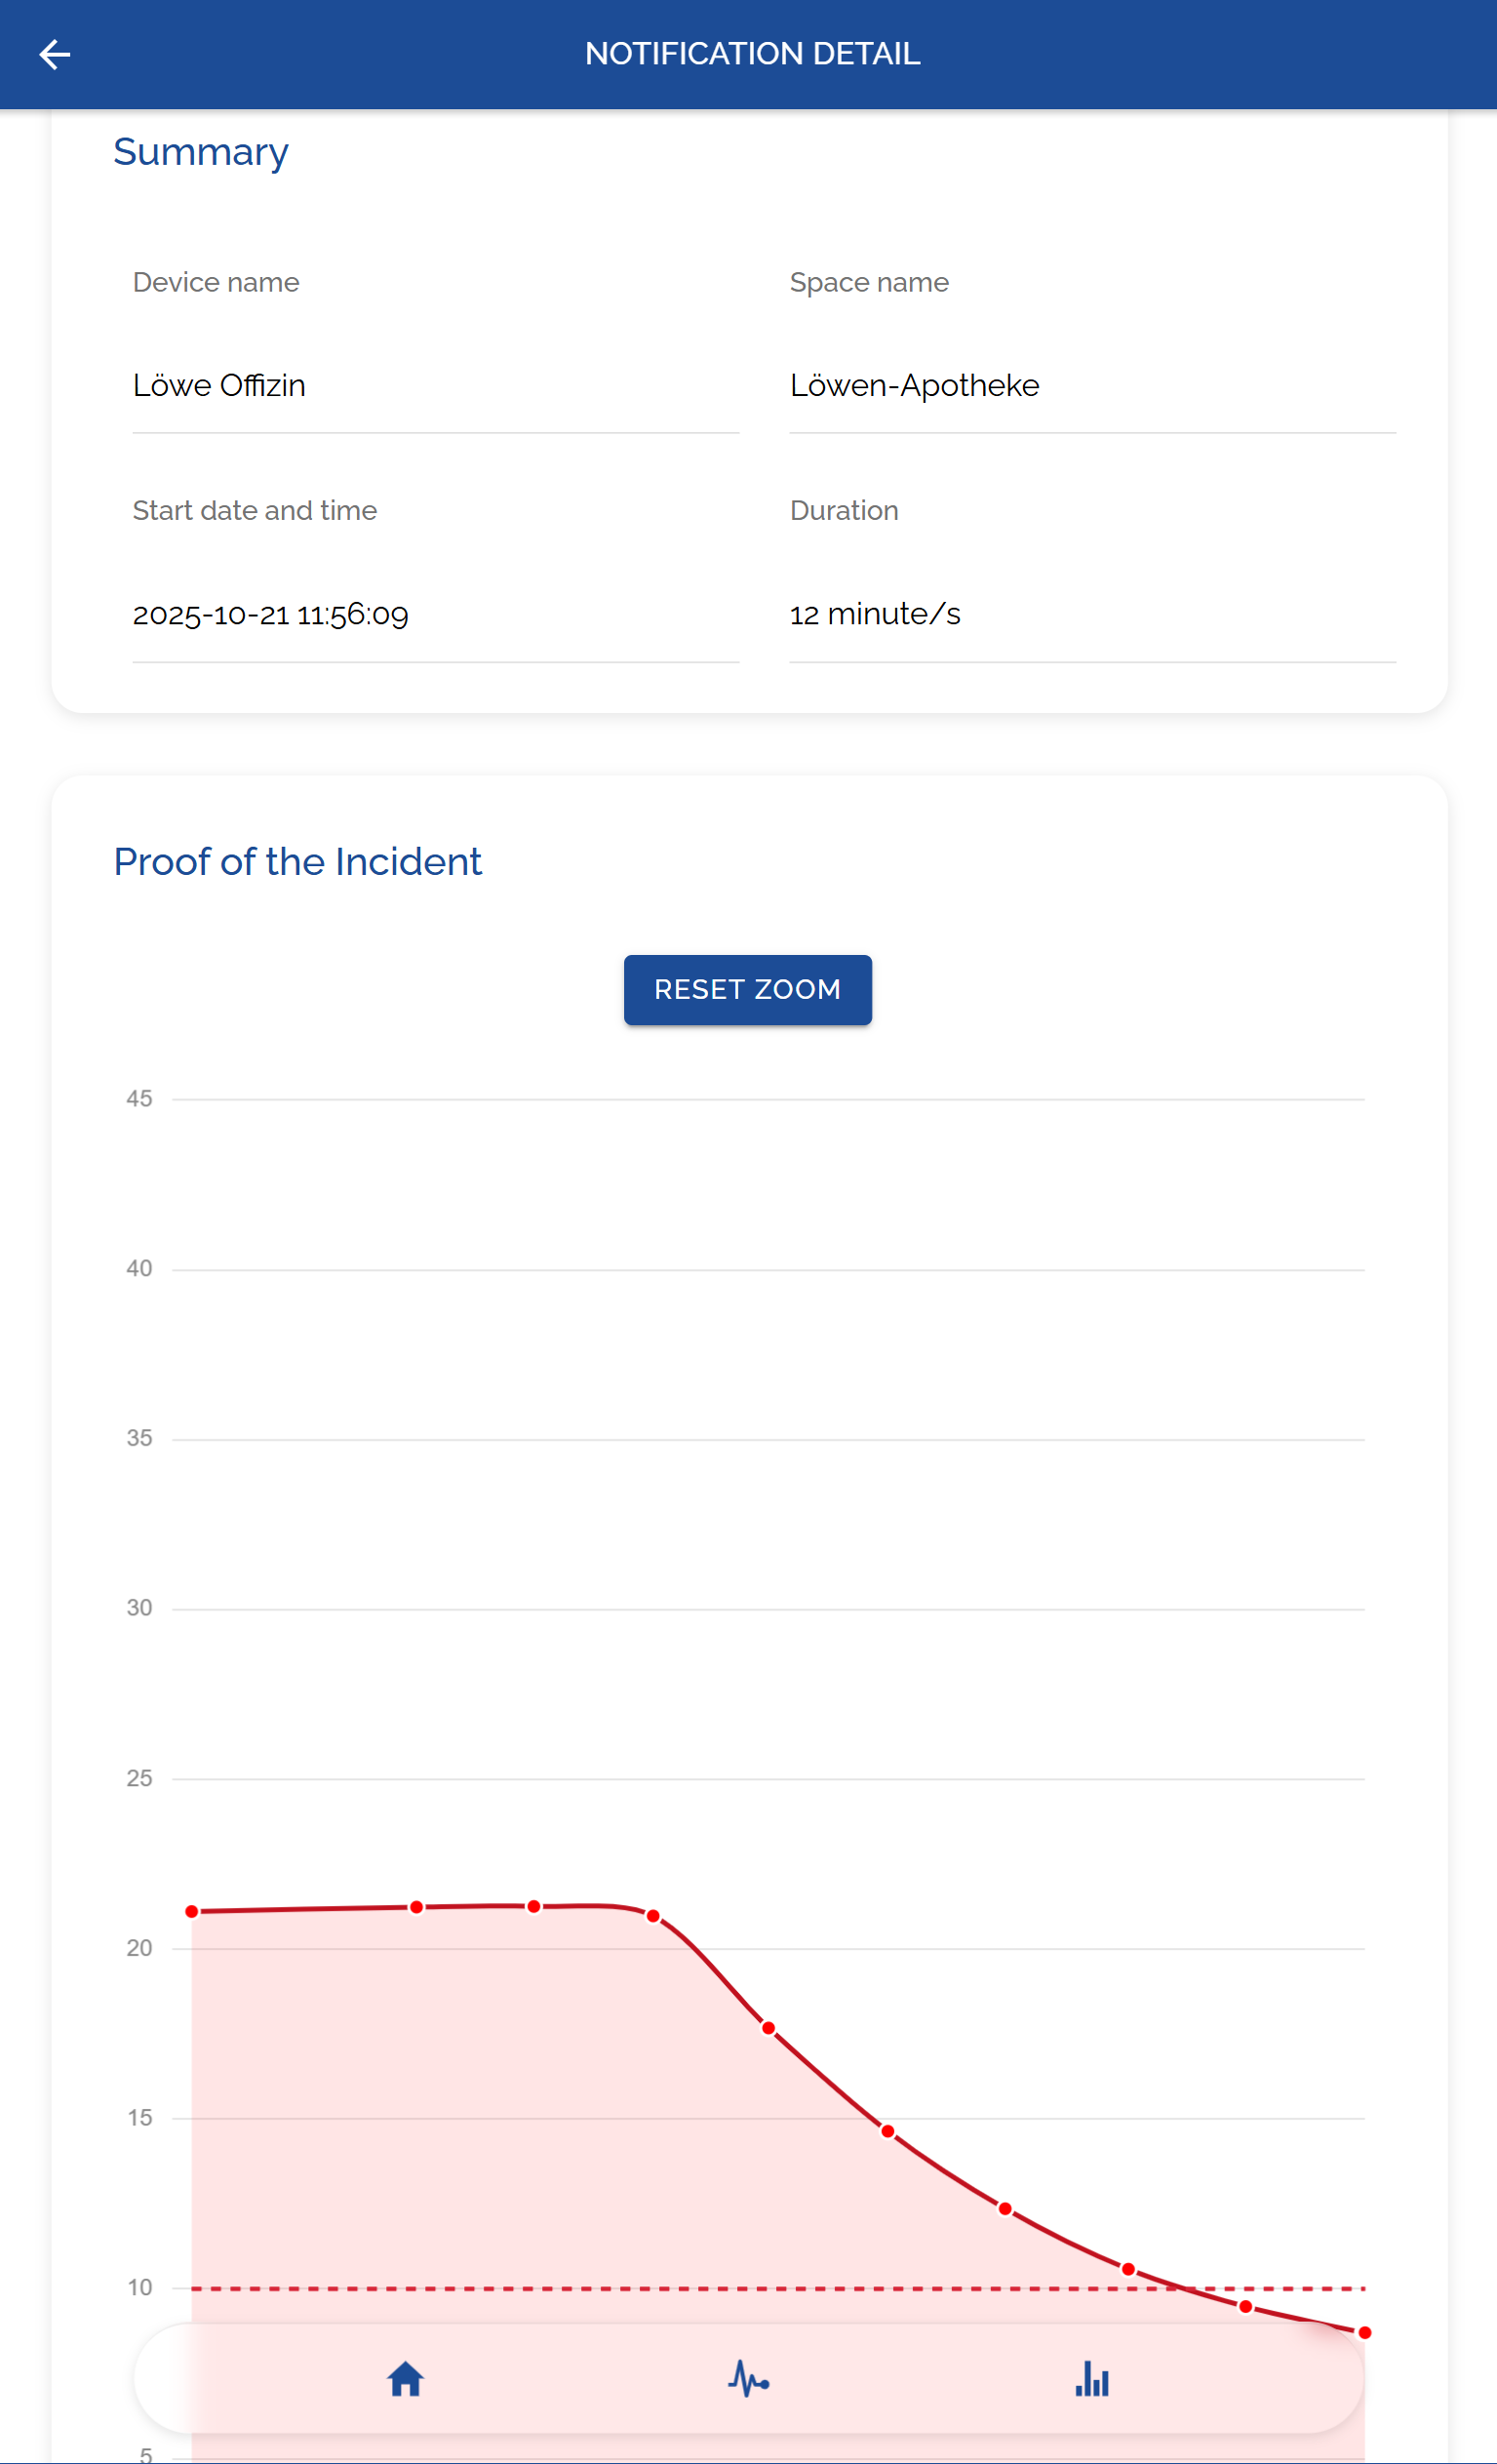Click the last data point below the threshold
Image resolution: width=1497 pixels, height=2464 pixels.
[x=1364, y=2333]
